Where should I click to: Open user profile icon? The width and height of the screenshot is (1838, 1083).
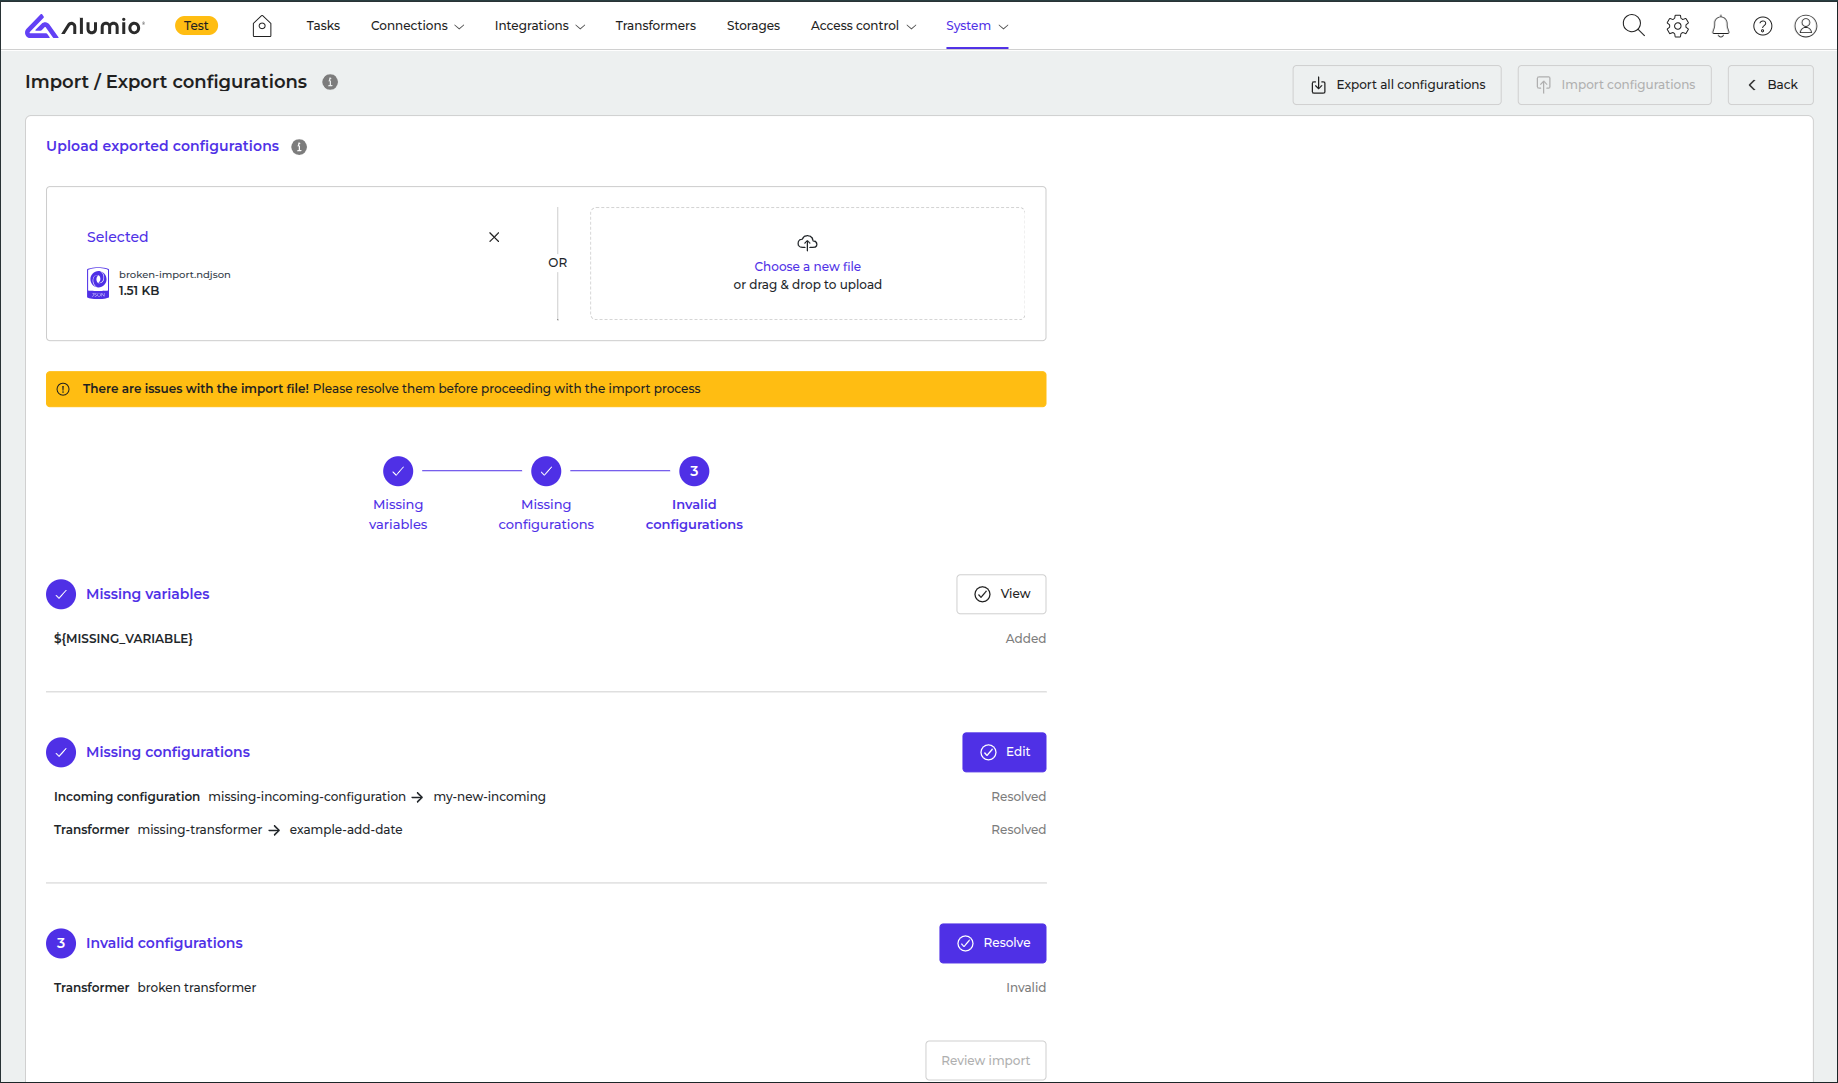(x=1805, y=26)
